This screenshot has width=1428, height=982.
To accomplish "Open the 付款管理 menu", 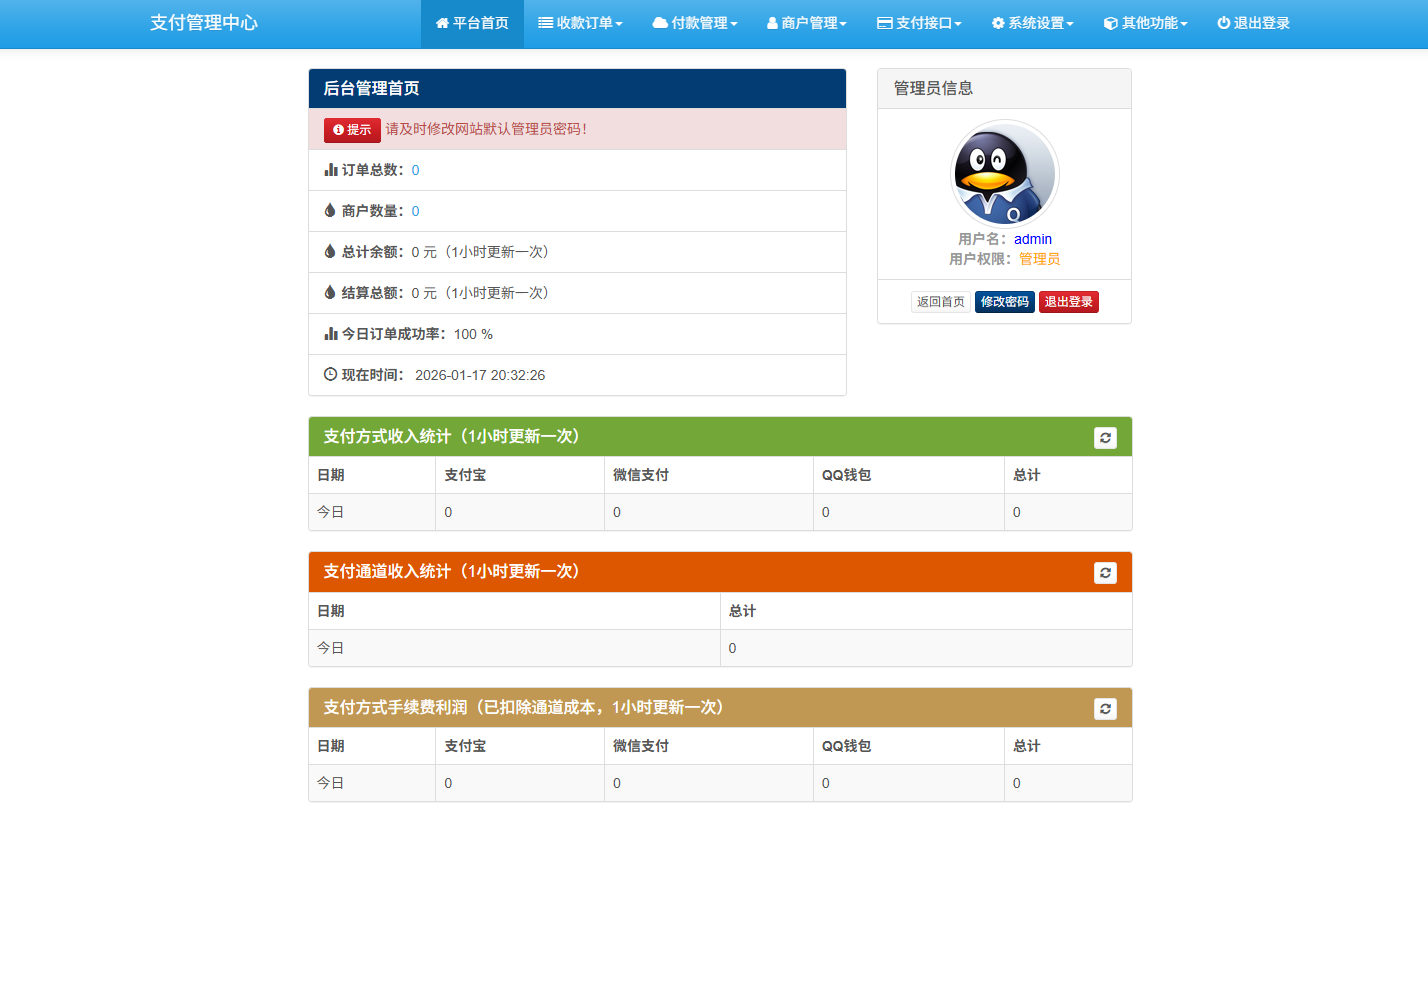I will point(695,23).
